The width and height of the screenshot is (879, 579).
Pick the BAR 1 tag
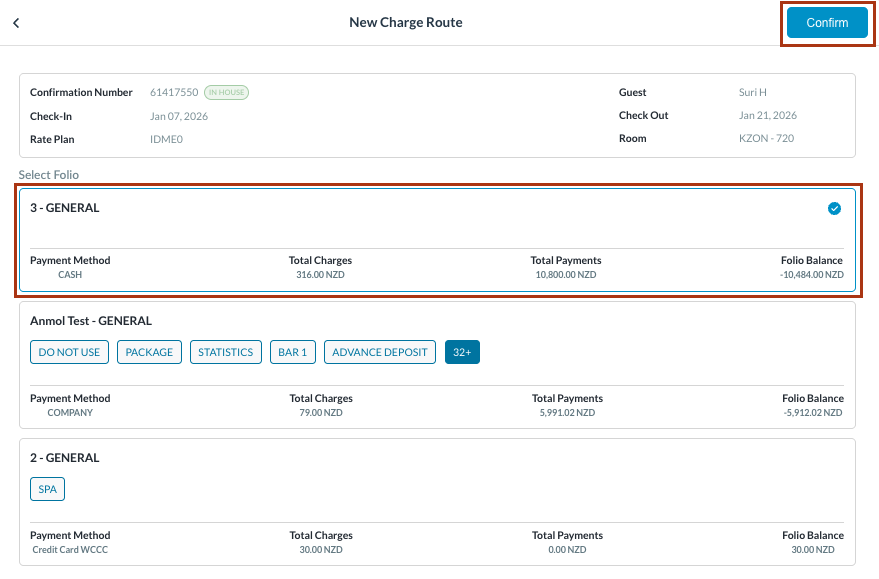[293, 352]
